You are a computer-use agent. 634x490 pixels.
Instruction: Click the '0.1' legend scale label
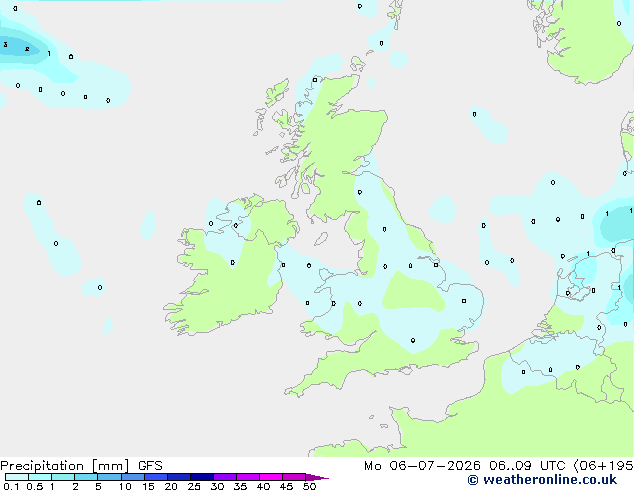tap(11, 486)
